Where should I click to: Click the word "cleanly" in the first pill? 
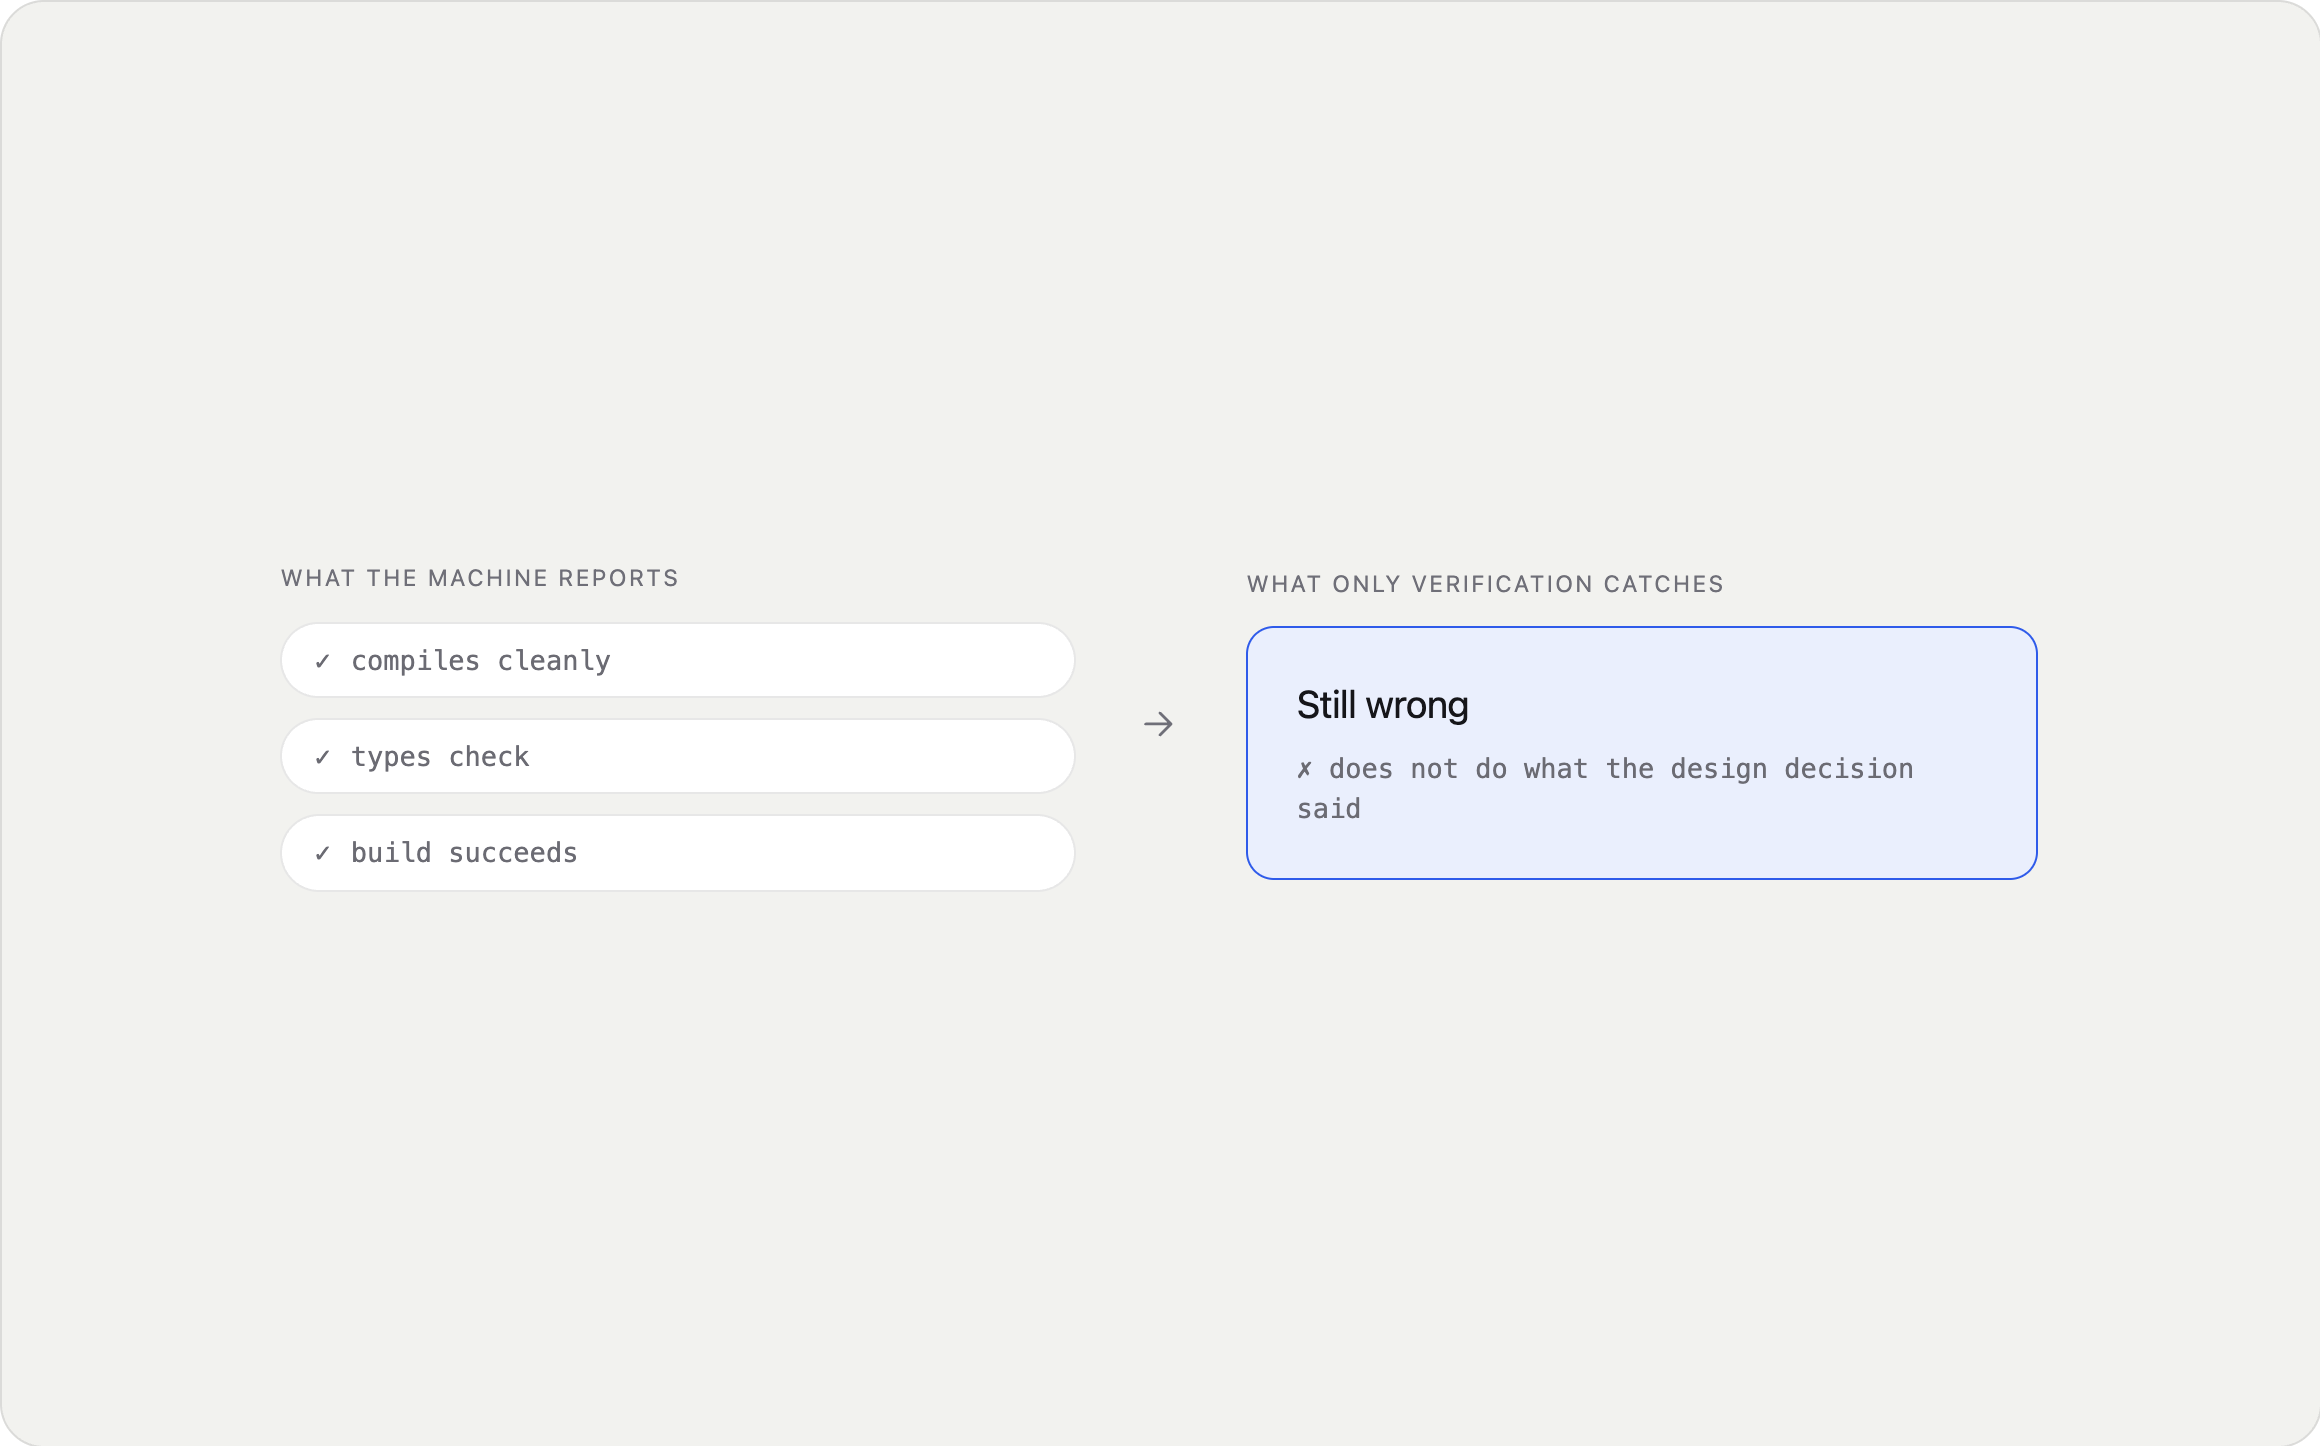click(x=554, y=661)
